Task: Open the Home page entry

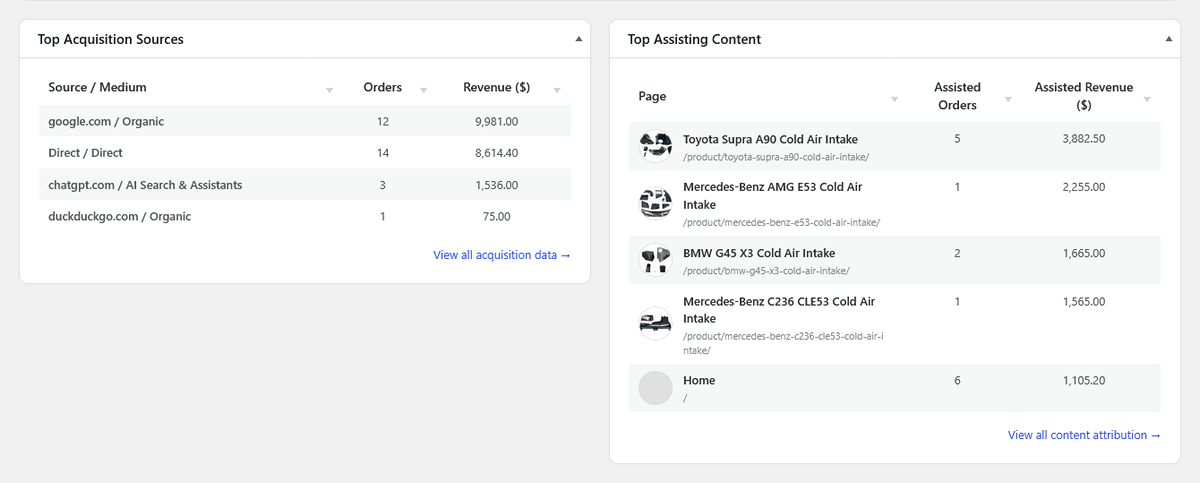Action: [x=699, y=381]
